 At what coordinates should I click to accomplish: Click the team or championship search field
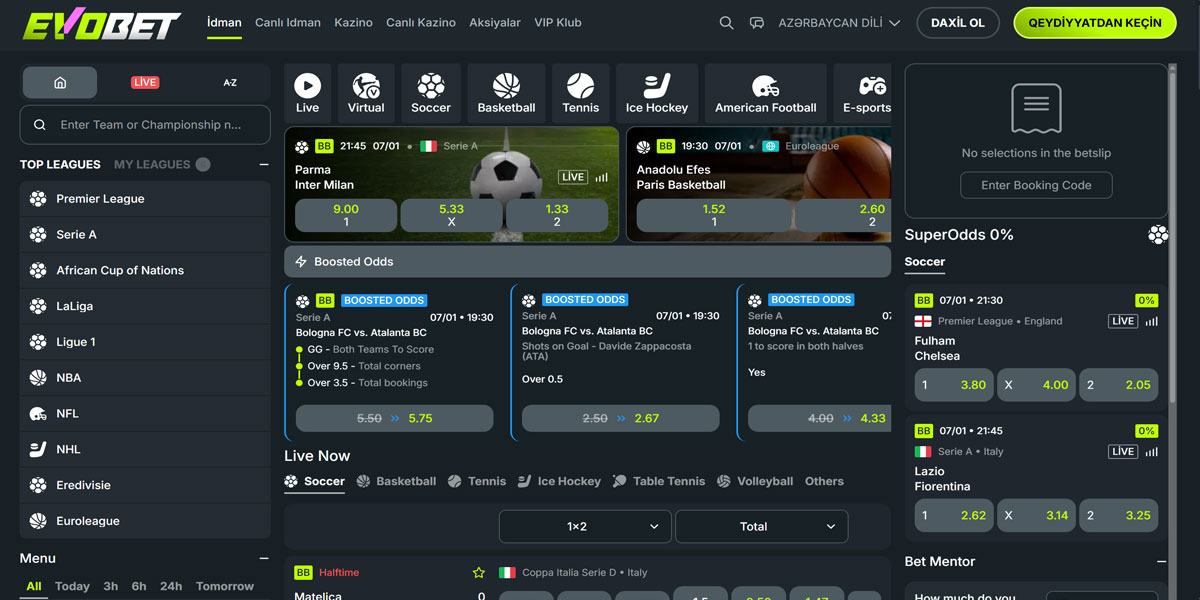click(150, 125)
